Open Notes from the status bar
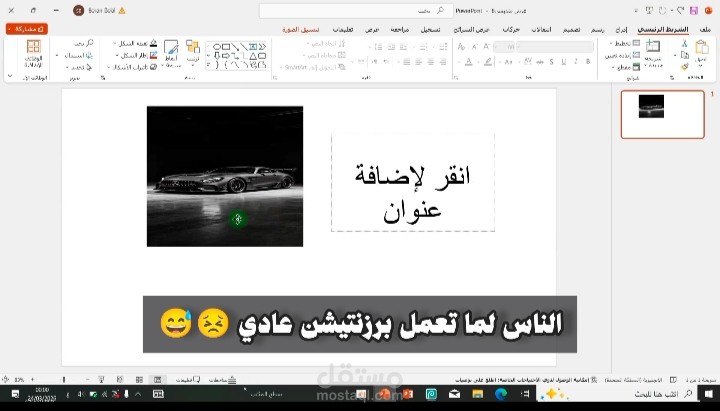 click(x=223, y=380)
